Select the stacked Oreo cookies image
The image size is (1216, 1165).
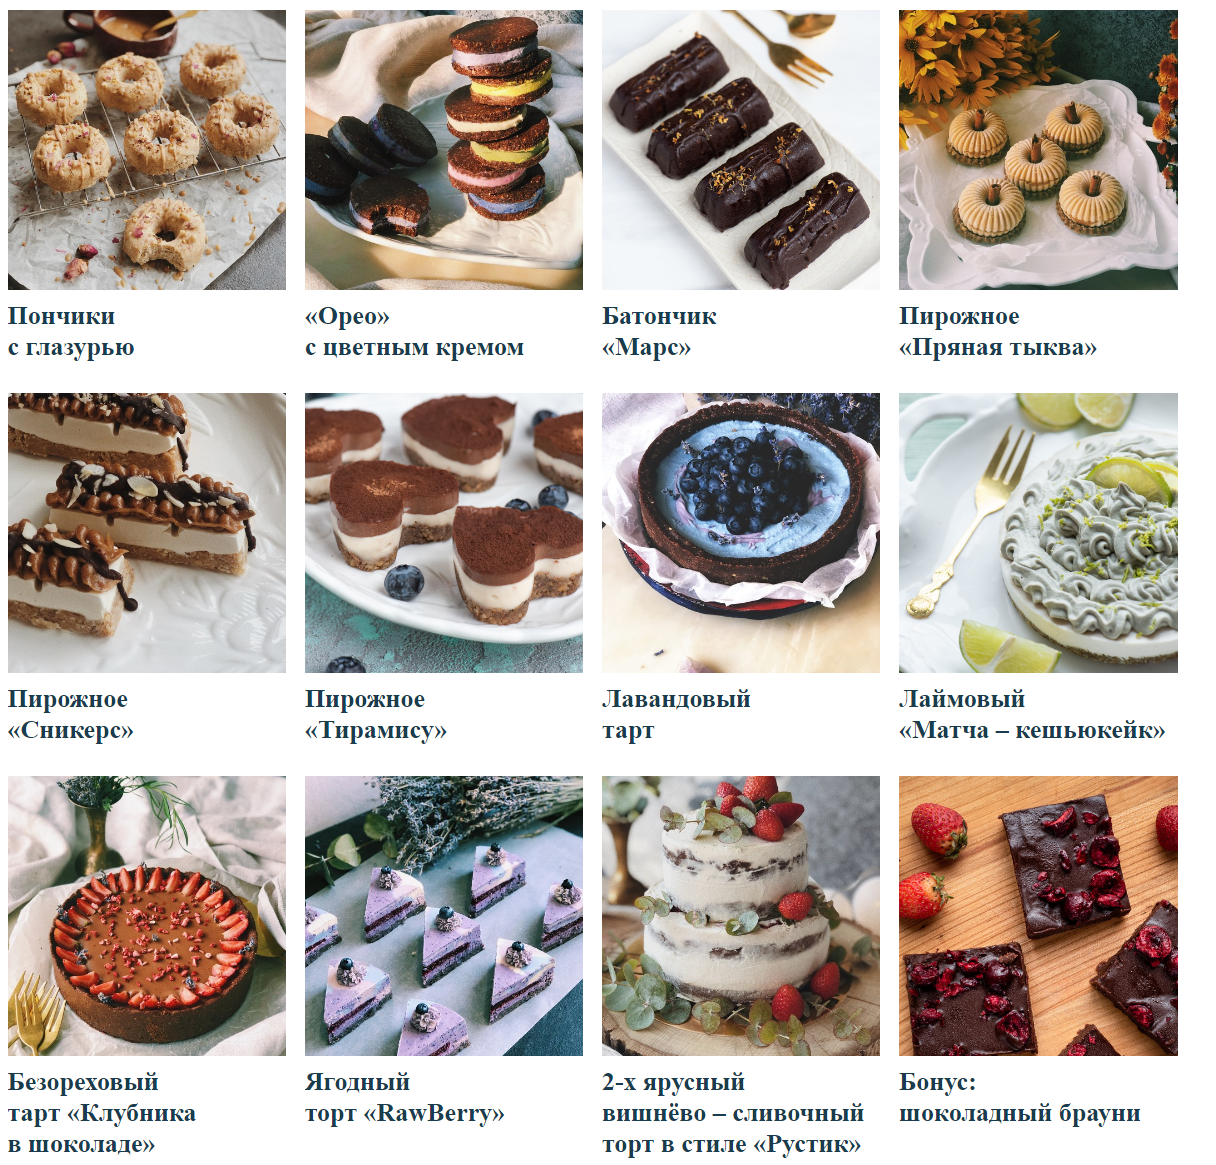click(444, 150)
